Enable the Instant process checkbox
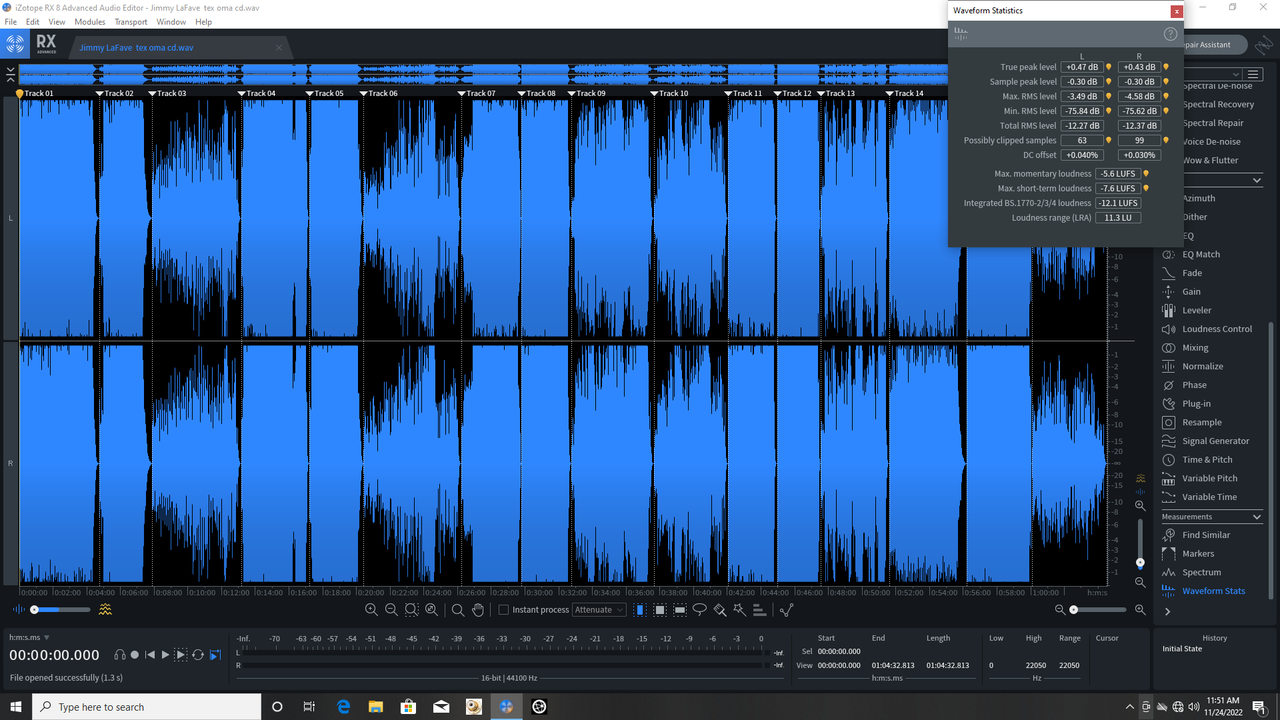The width and height of the screenshot is (1280, 720). 504,609
